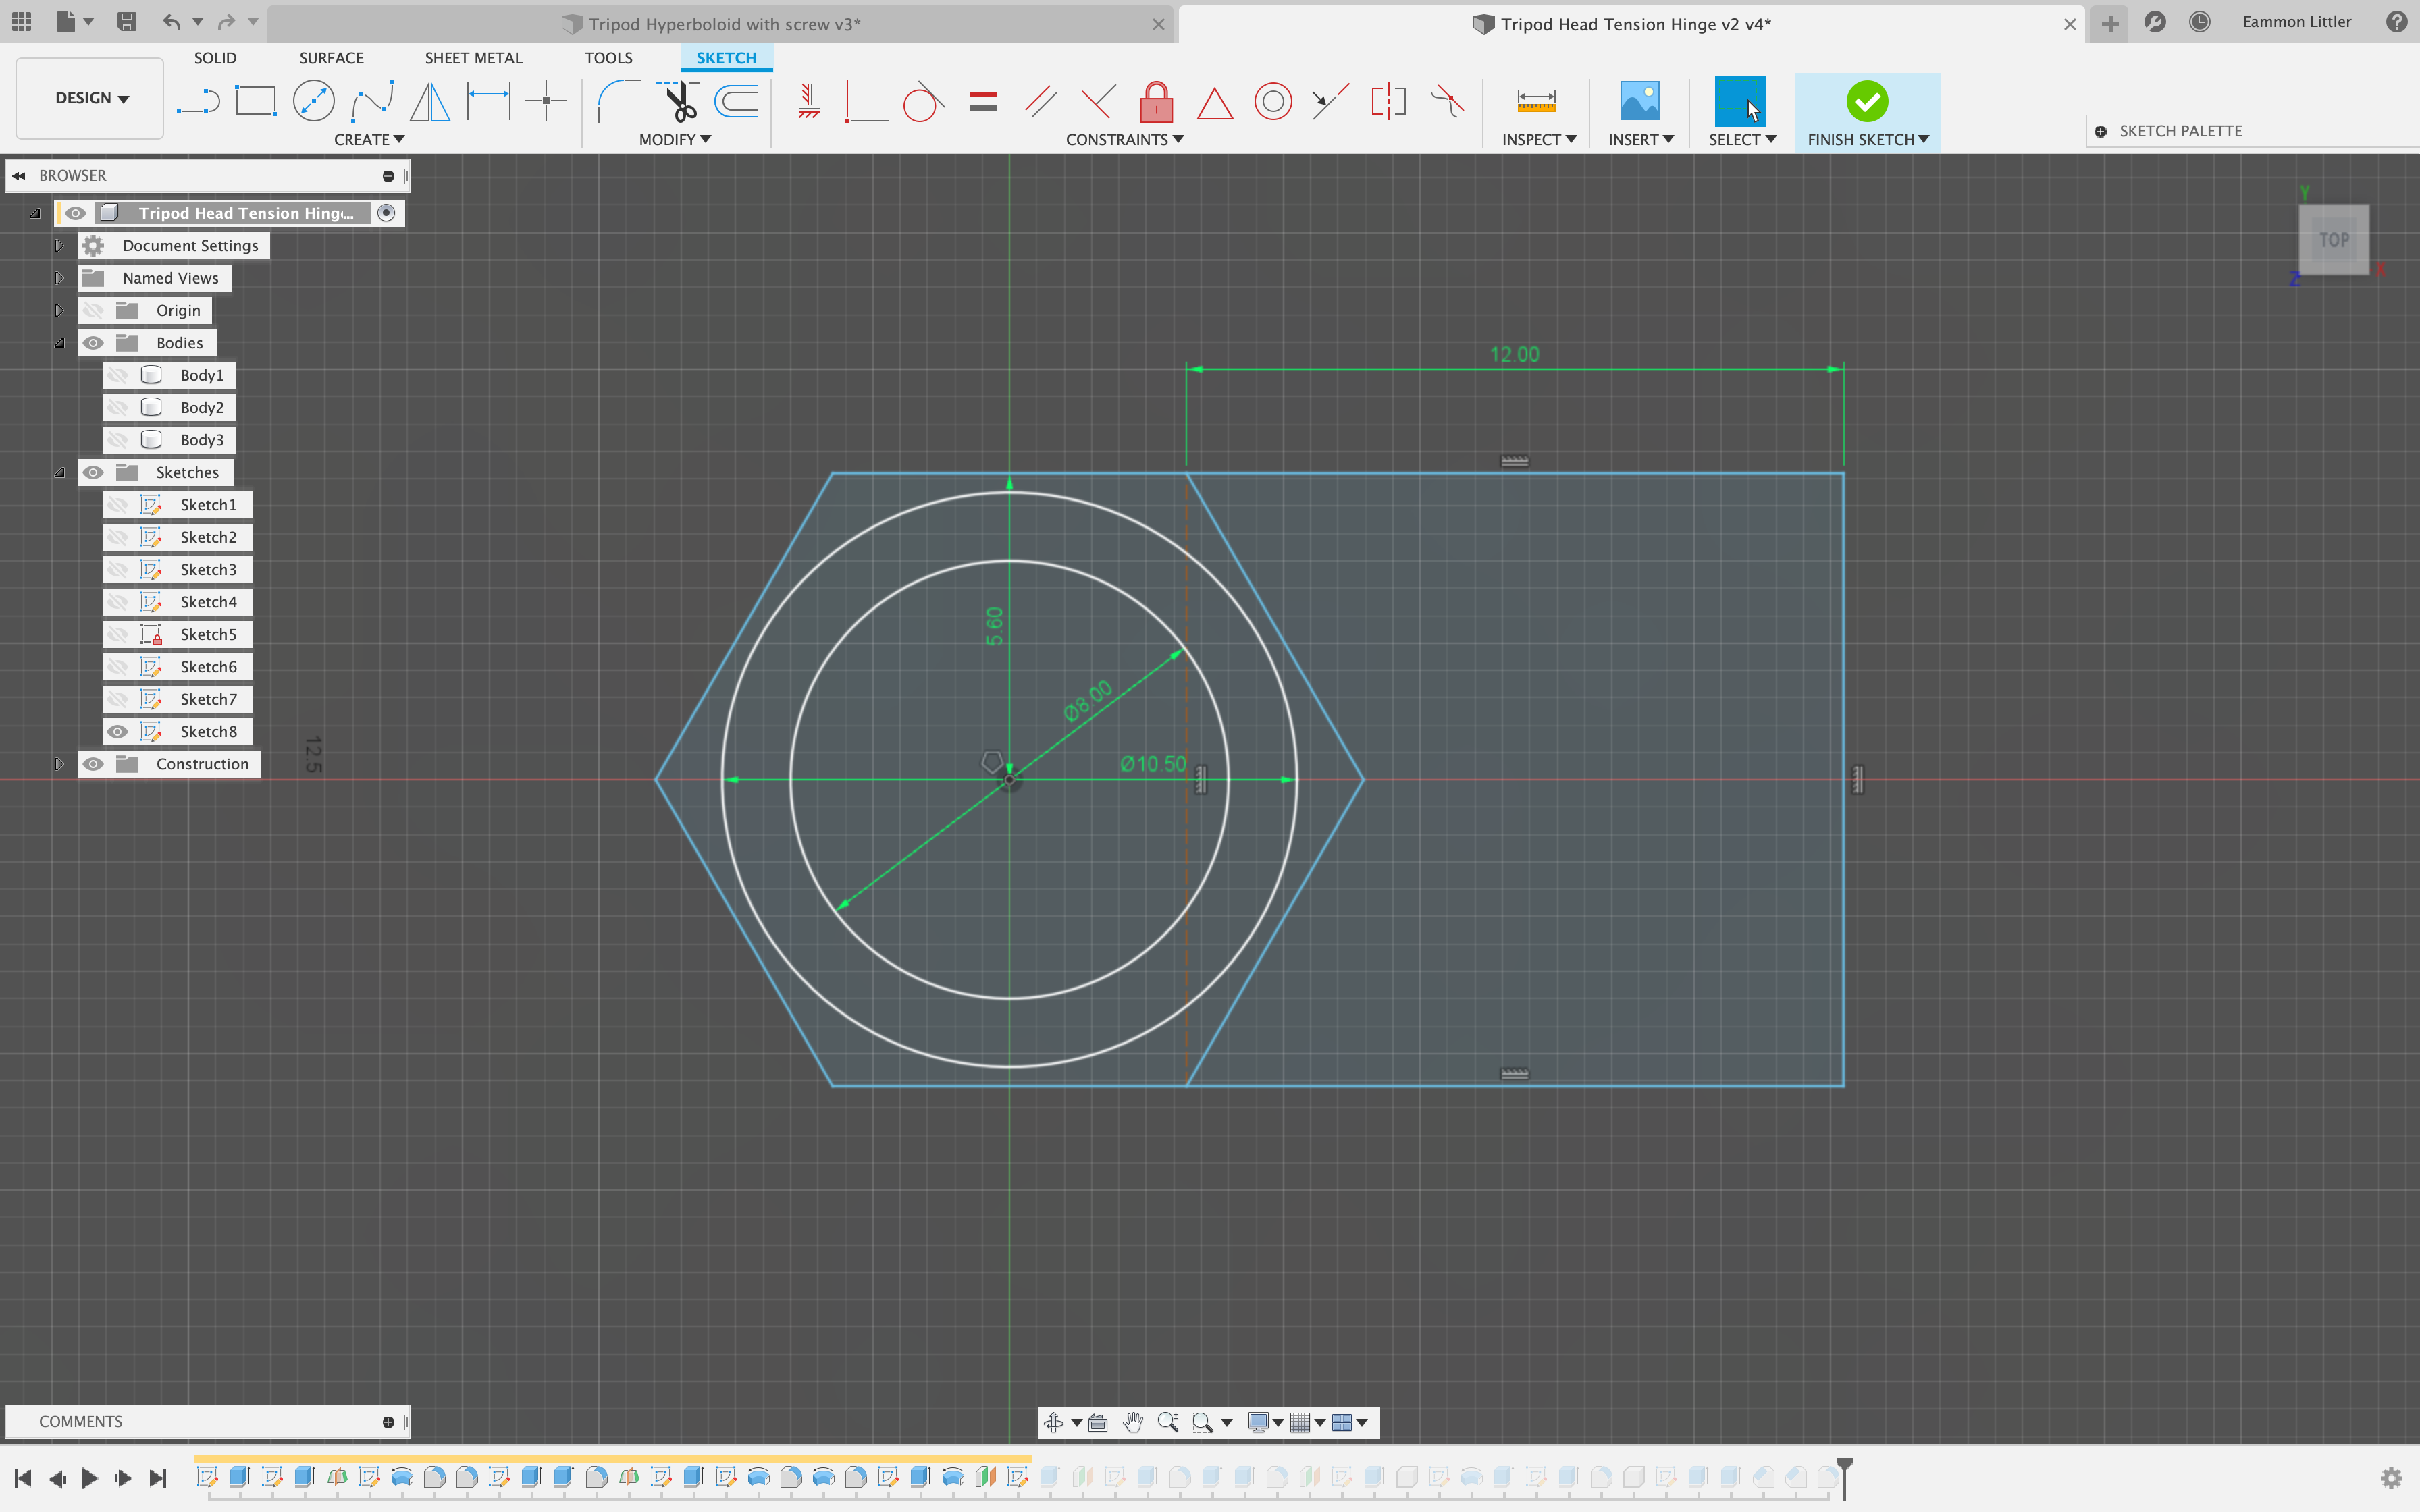Click the Finish Sketch button
This screenshot has height=1512, width=2420.
point(1866,102)
